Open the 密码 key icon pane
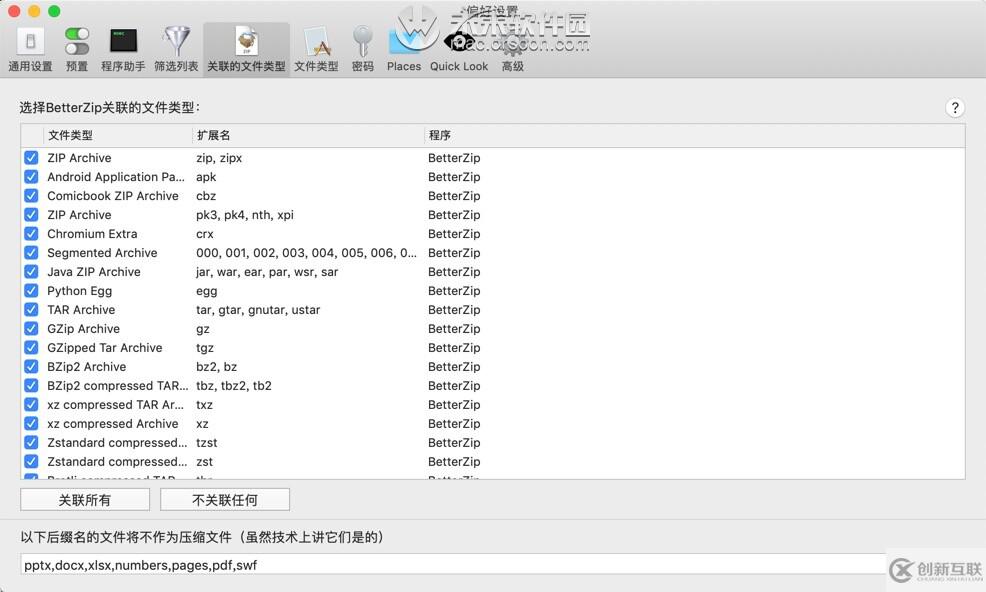 pyautogui.click(x=363, y=50)
